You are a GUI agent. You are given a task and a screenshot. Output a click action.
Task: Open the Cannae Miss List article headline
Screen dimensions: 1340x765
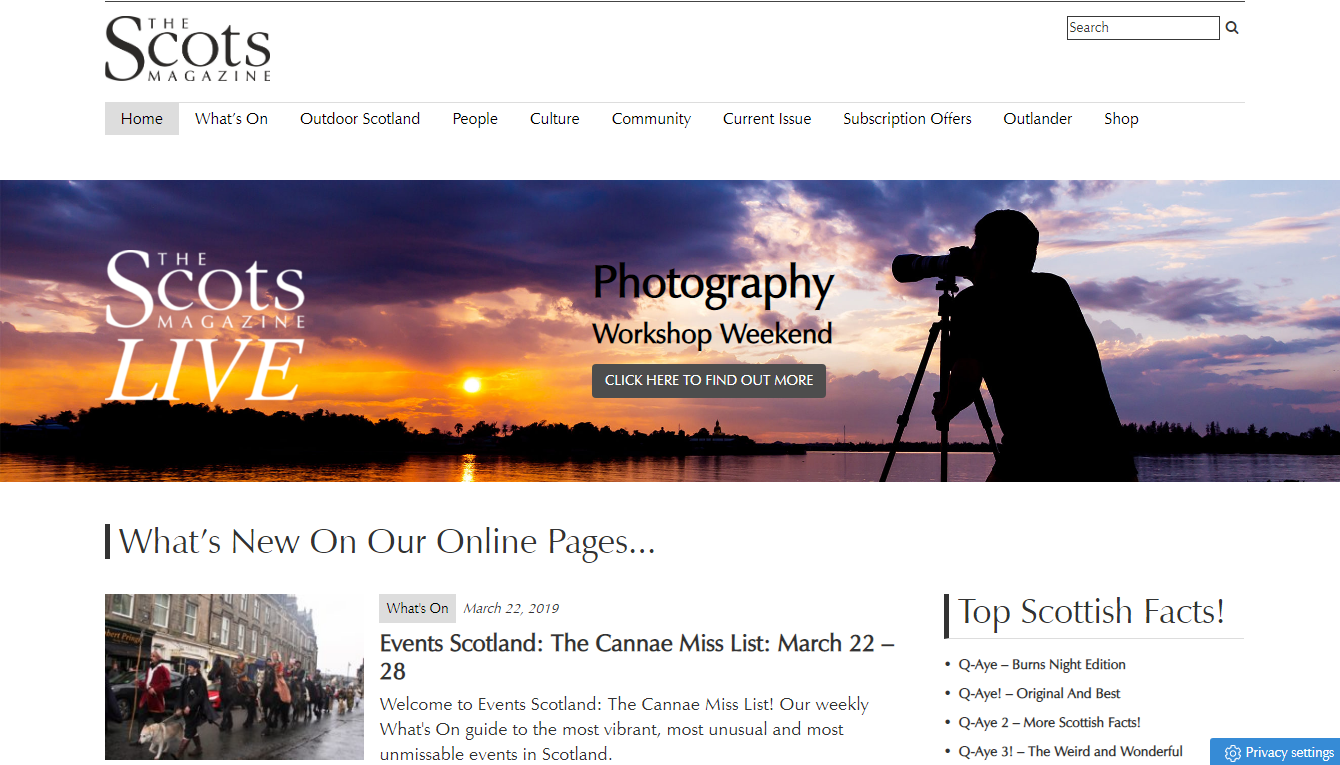637,657
